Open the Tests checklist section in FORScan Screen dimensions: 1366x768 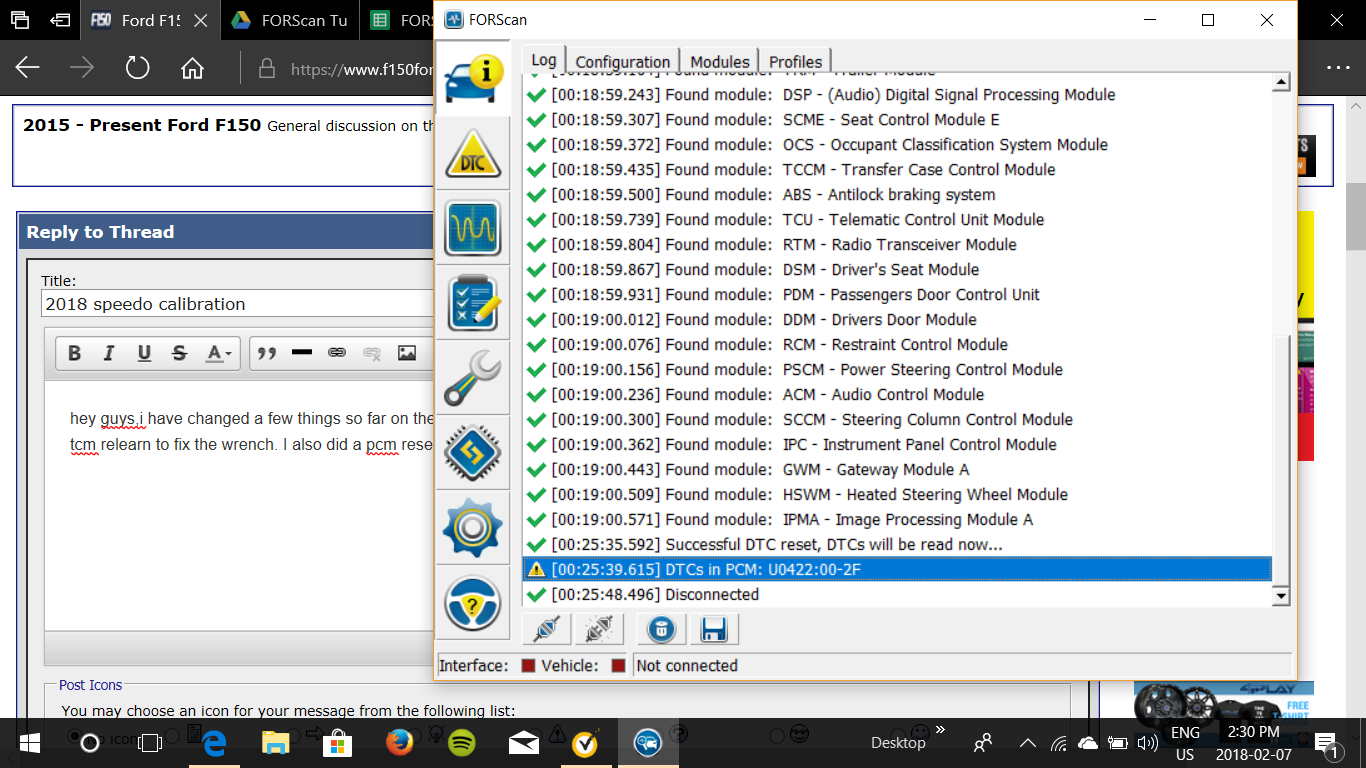coord(473,303)
